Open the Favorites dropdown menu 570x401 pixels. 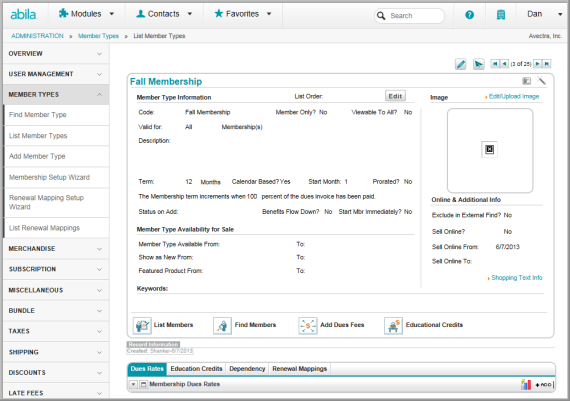coord(243,14)
